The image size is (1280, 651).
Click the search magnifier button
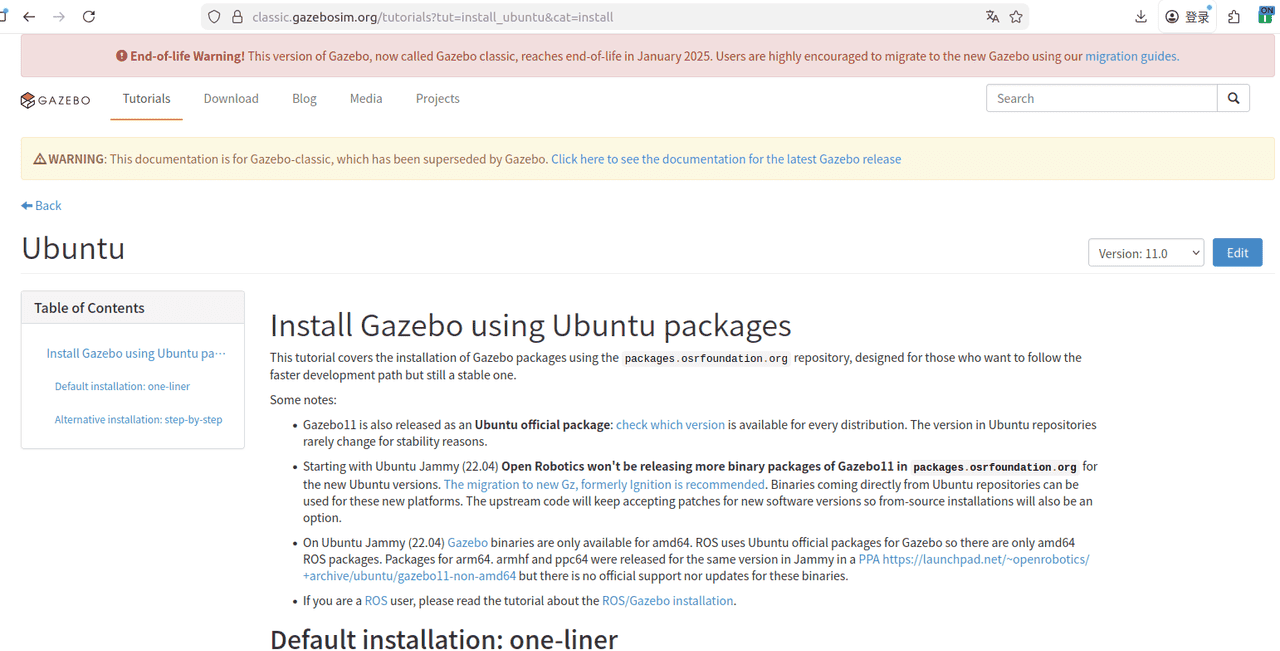pyautogui.click(x=1233, y=98)
